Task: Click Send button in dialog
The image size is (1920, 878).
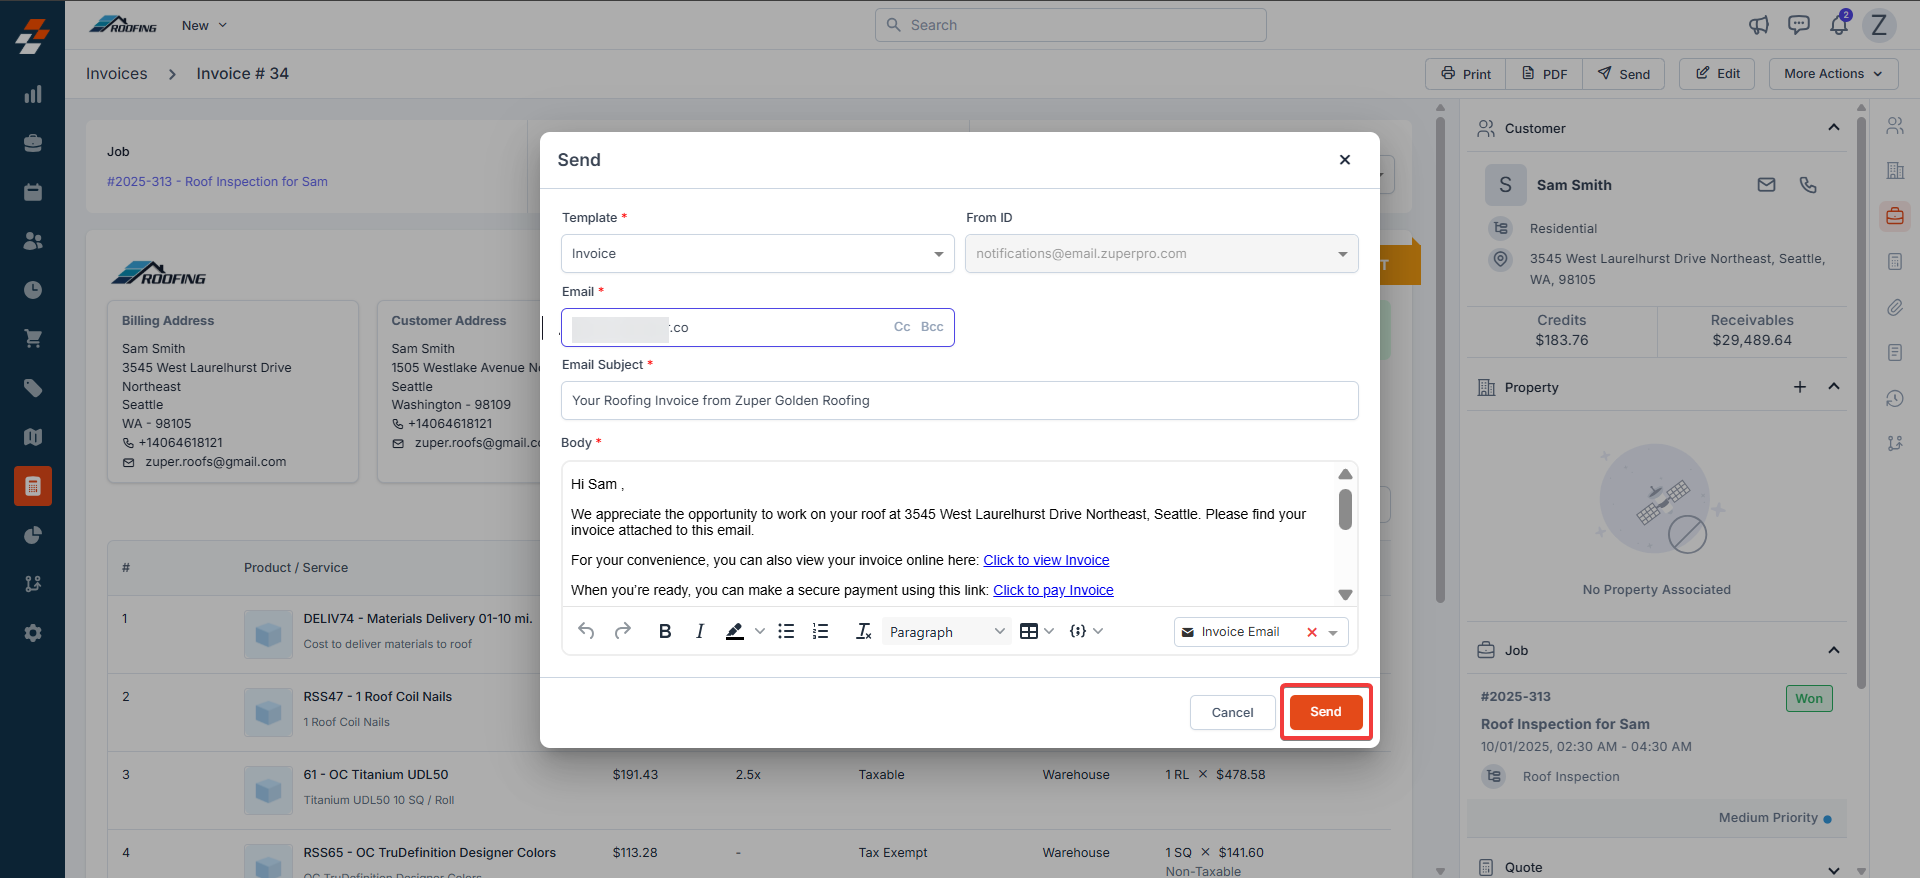Action: point(1326,712)
